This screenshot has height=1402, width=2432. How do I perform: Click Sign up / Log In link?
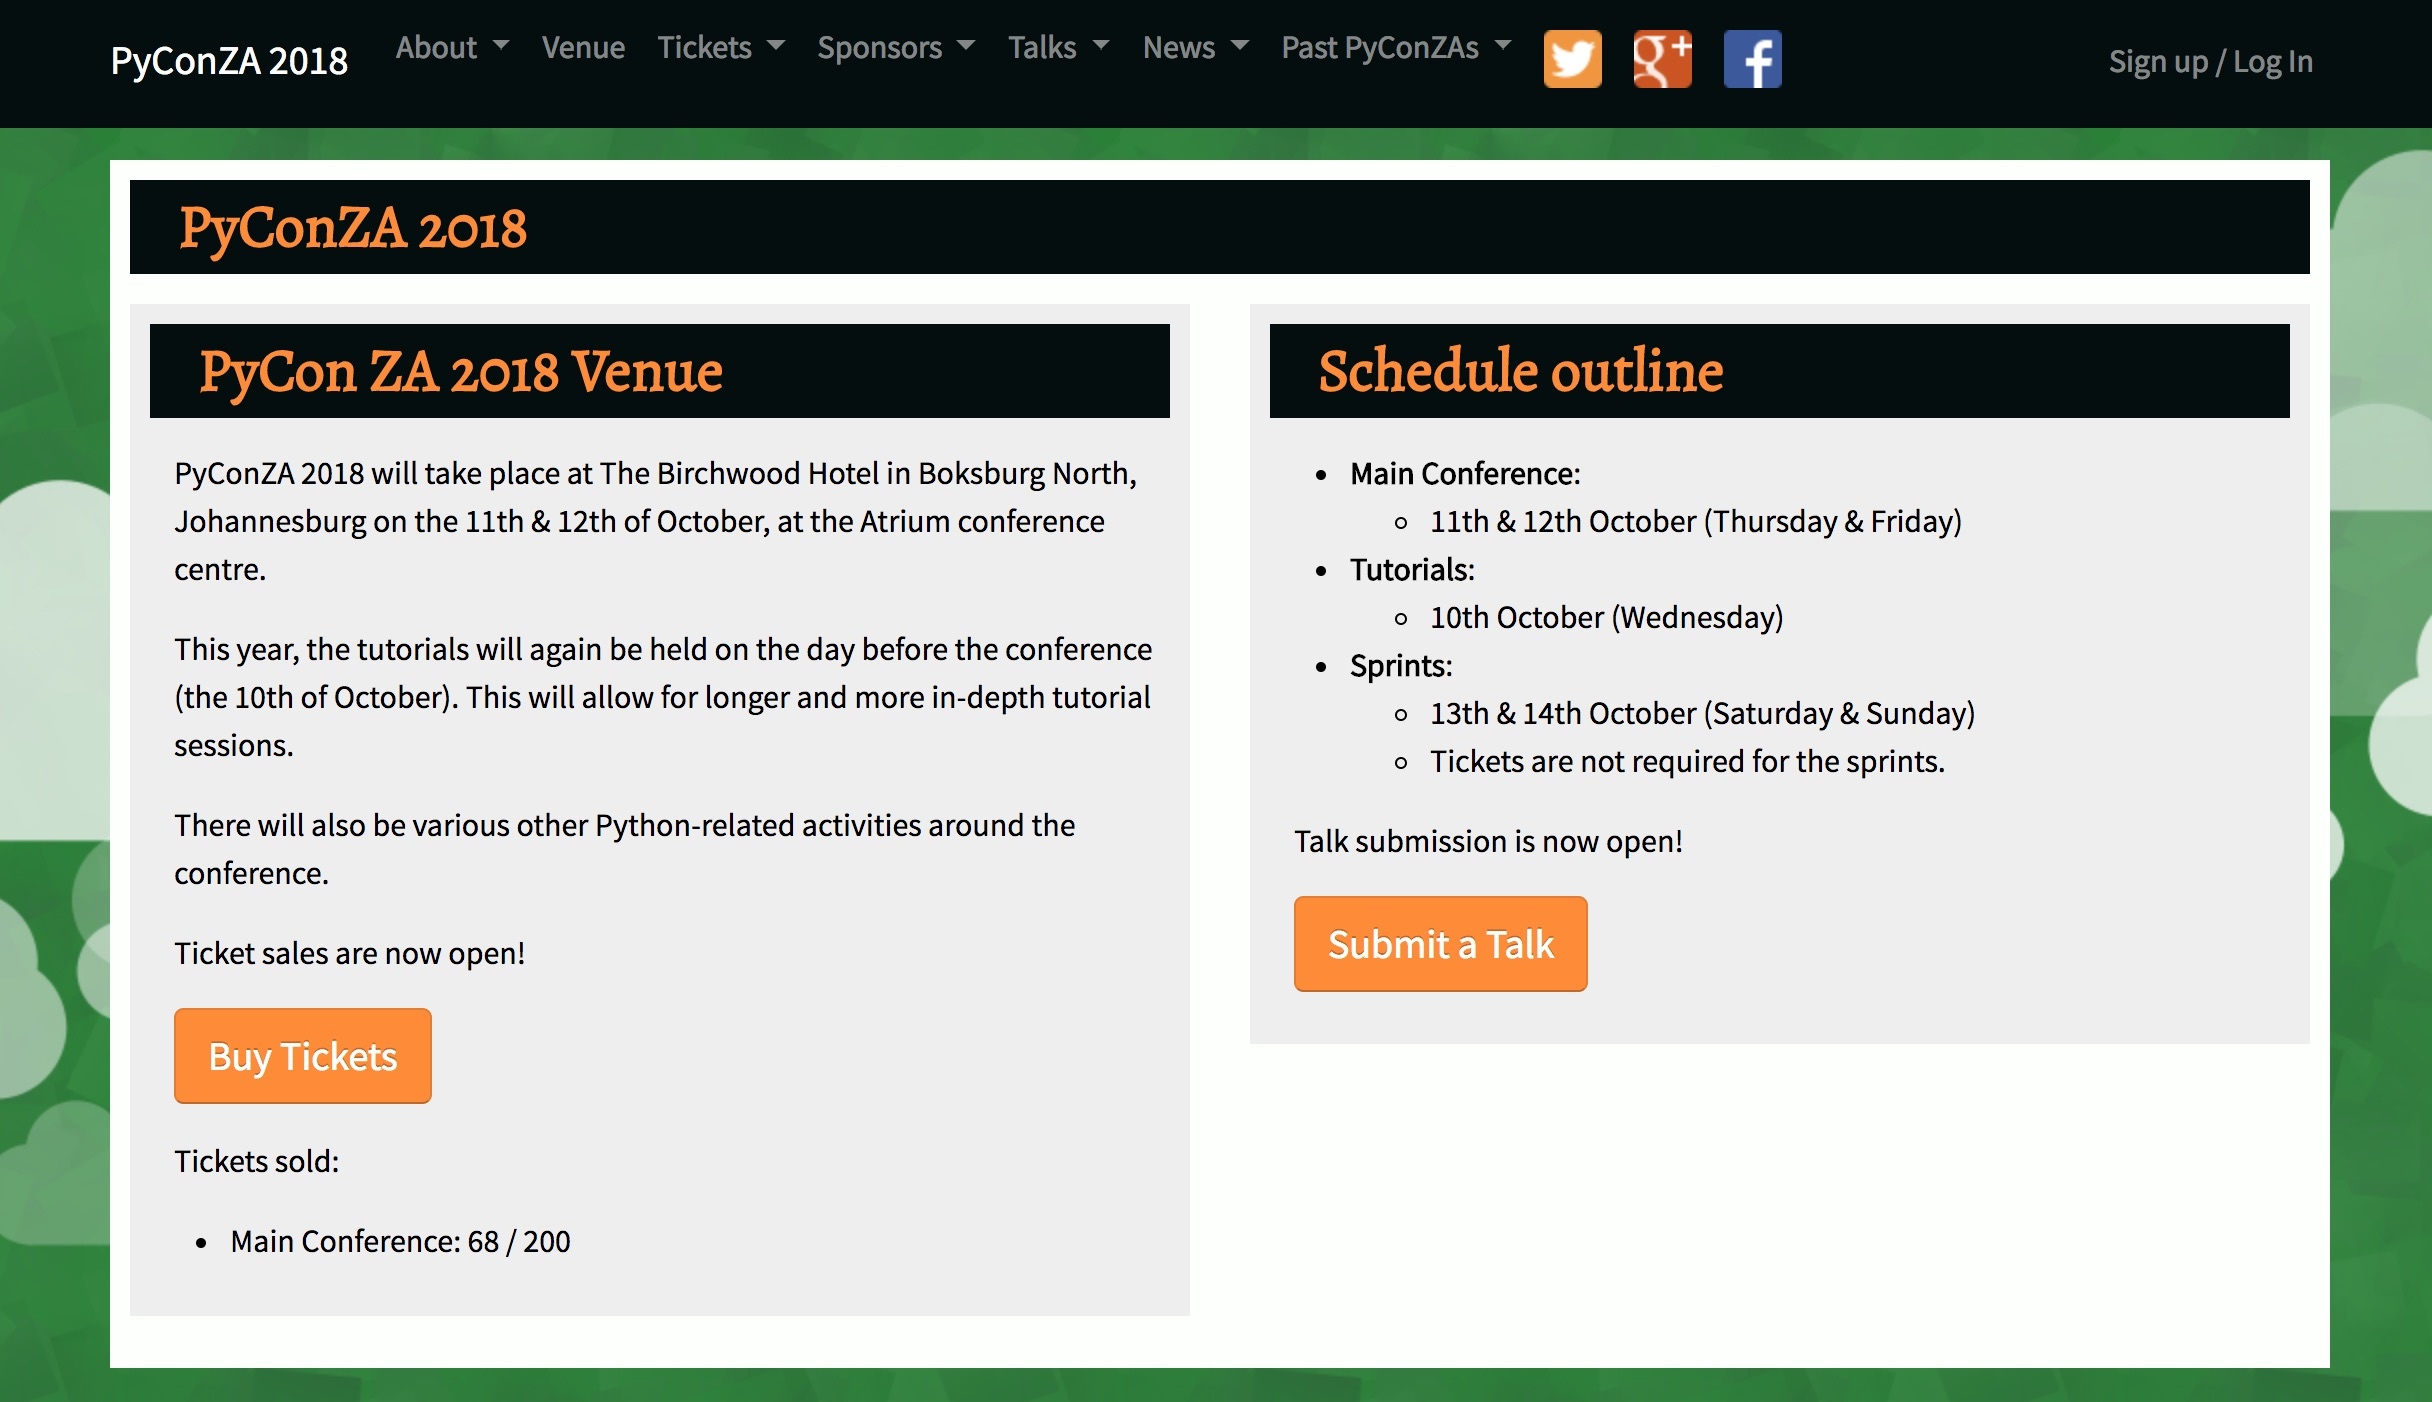pyautogui.click(x=2210, y=62)
